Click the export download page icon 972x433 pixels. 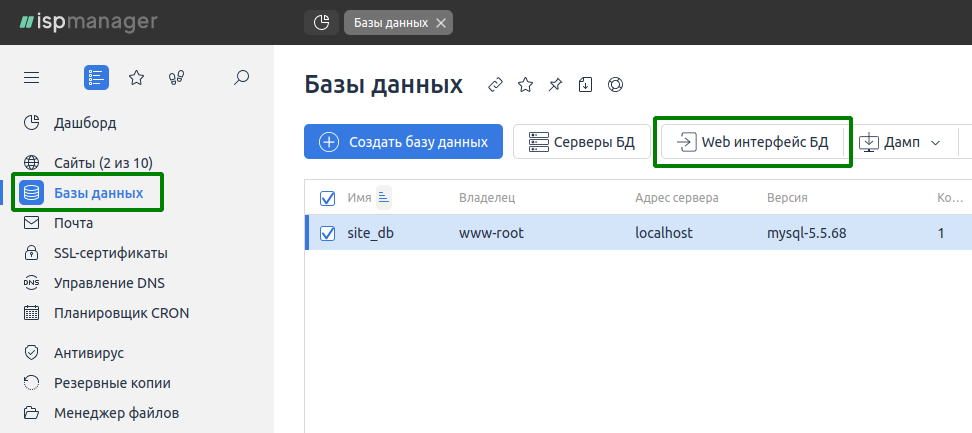585,85
